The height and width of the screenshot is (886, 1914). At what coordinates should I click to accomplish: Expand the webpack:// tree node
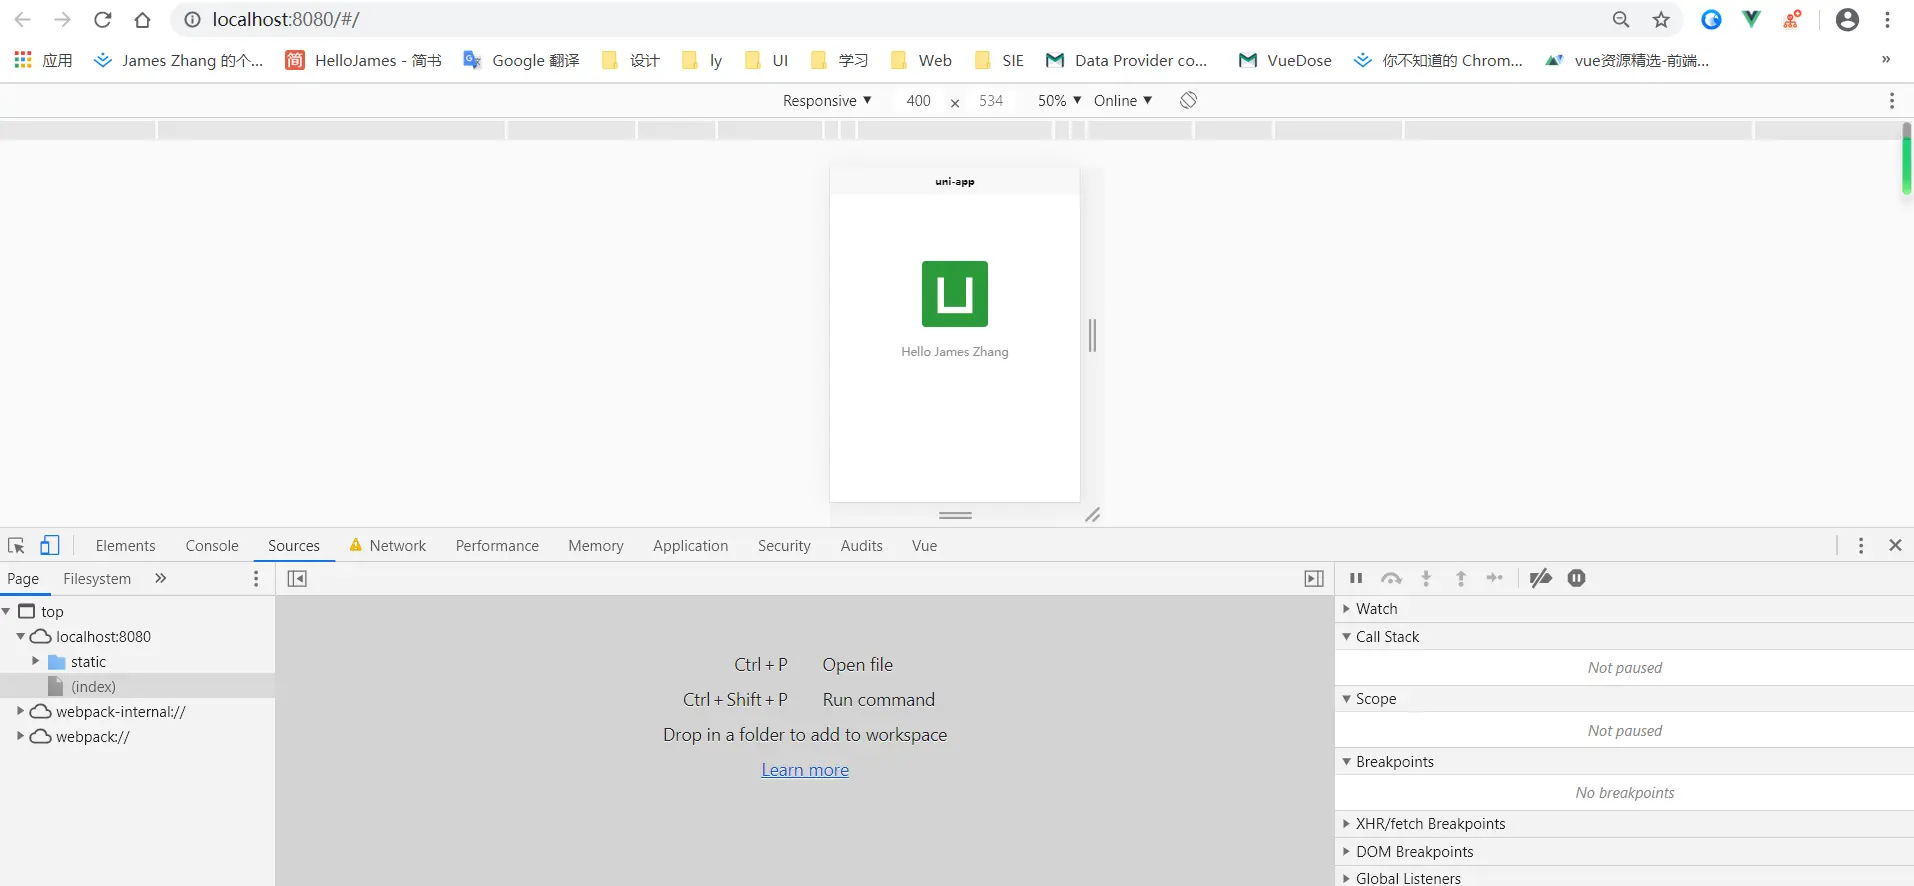click(20, 736)
